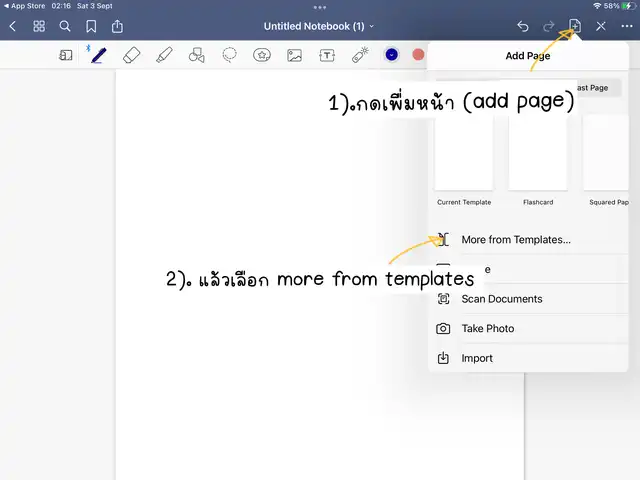Tap the Take Photo option
The width and height of the screenshot is (640, 480).
[x=487, y=329]
